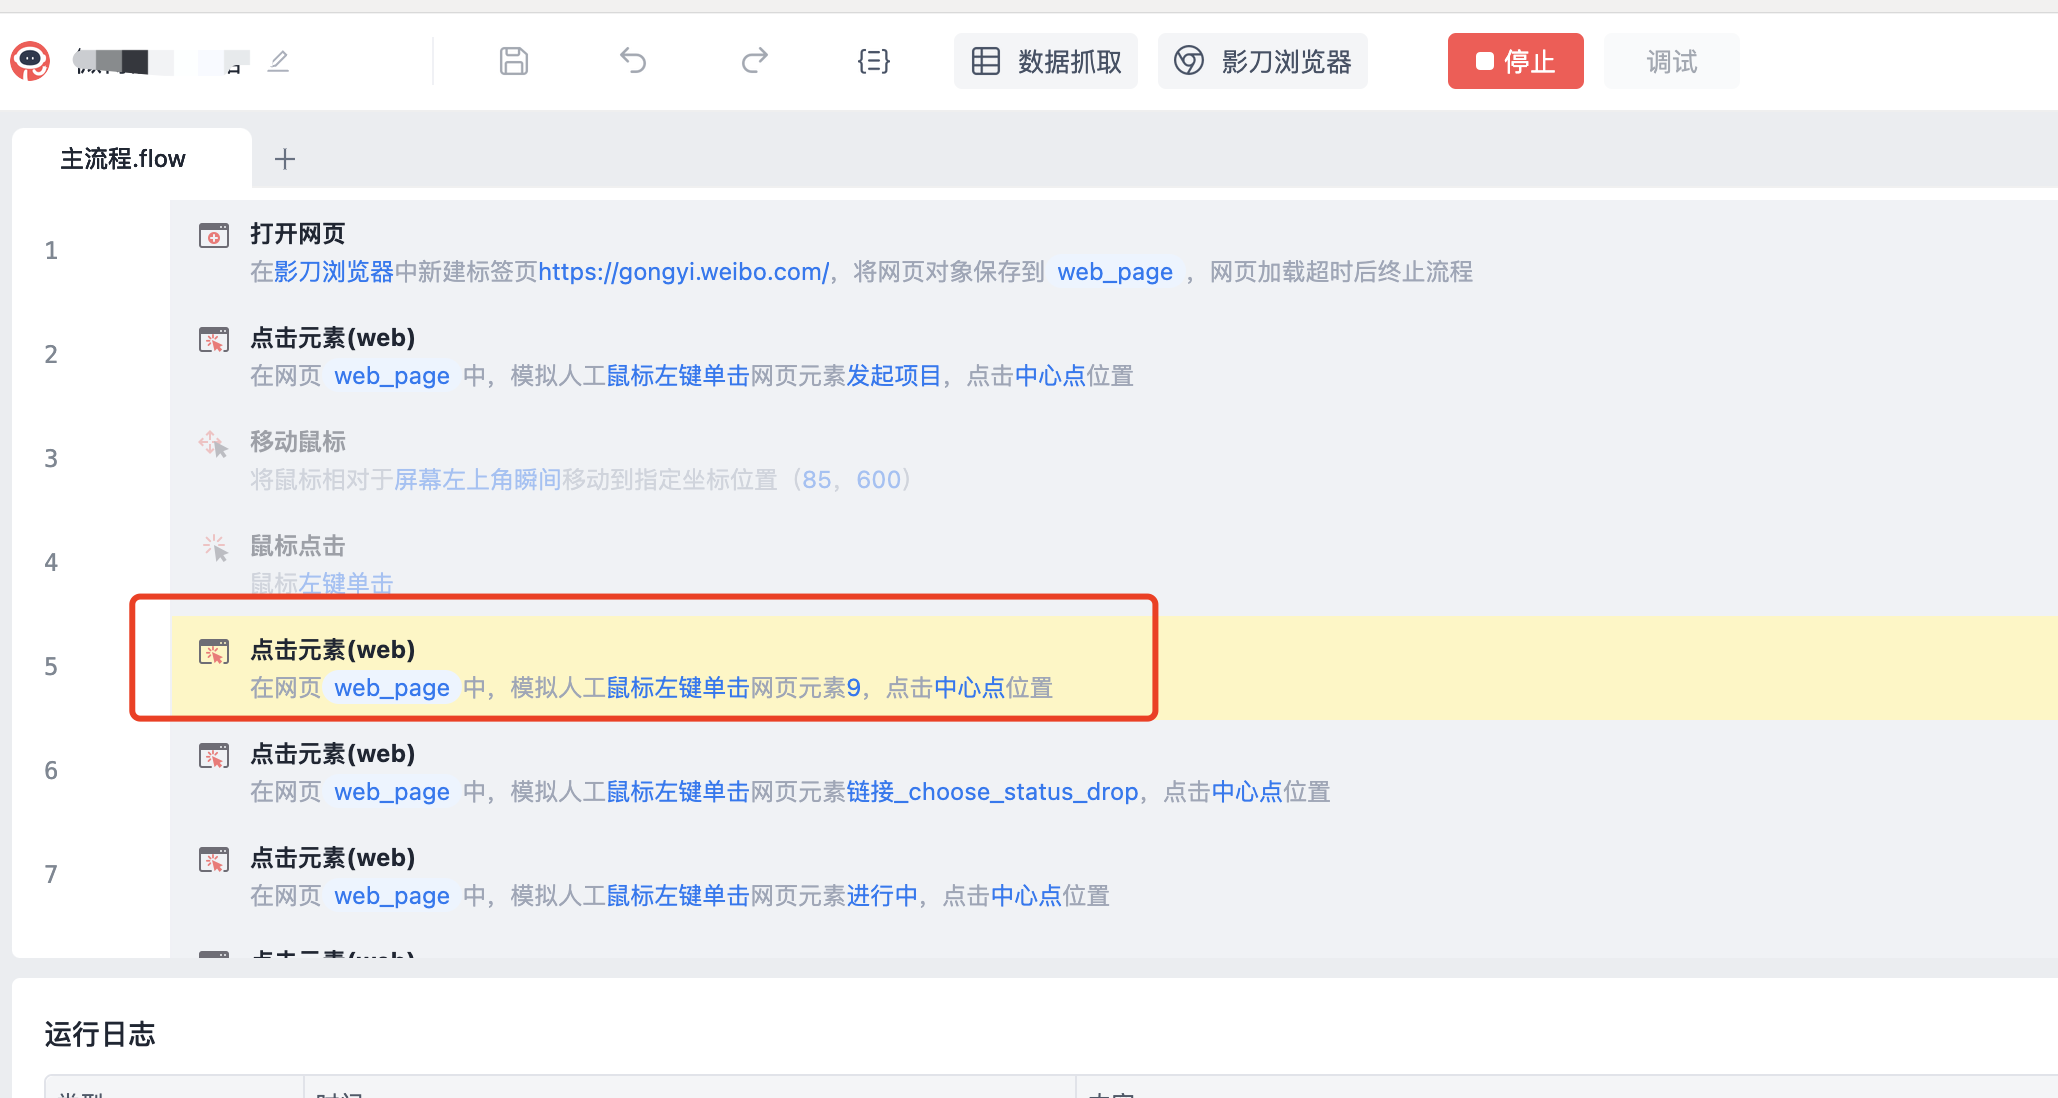
Task: Click the gongyi.weibo.com URL link
Action: pyautogui.click(x=683, y=272)
